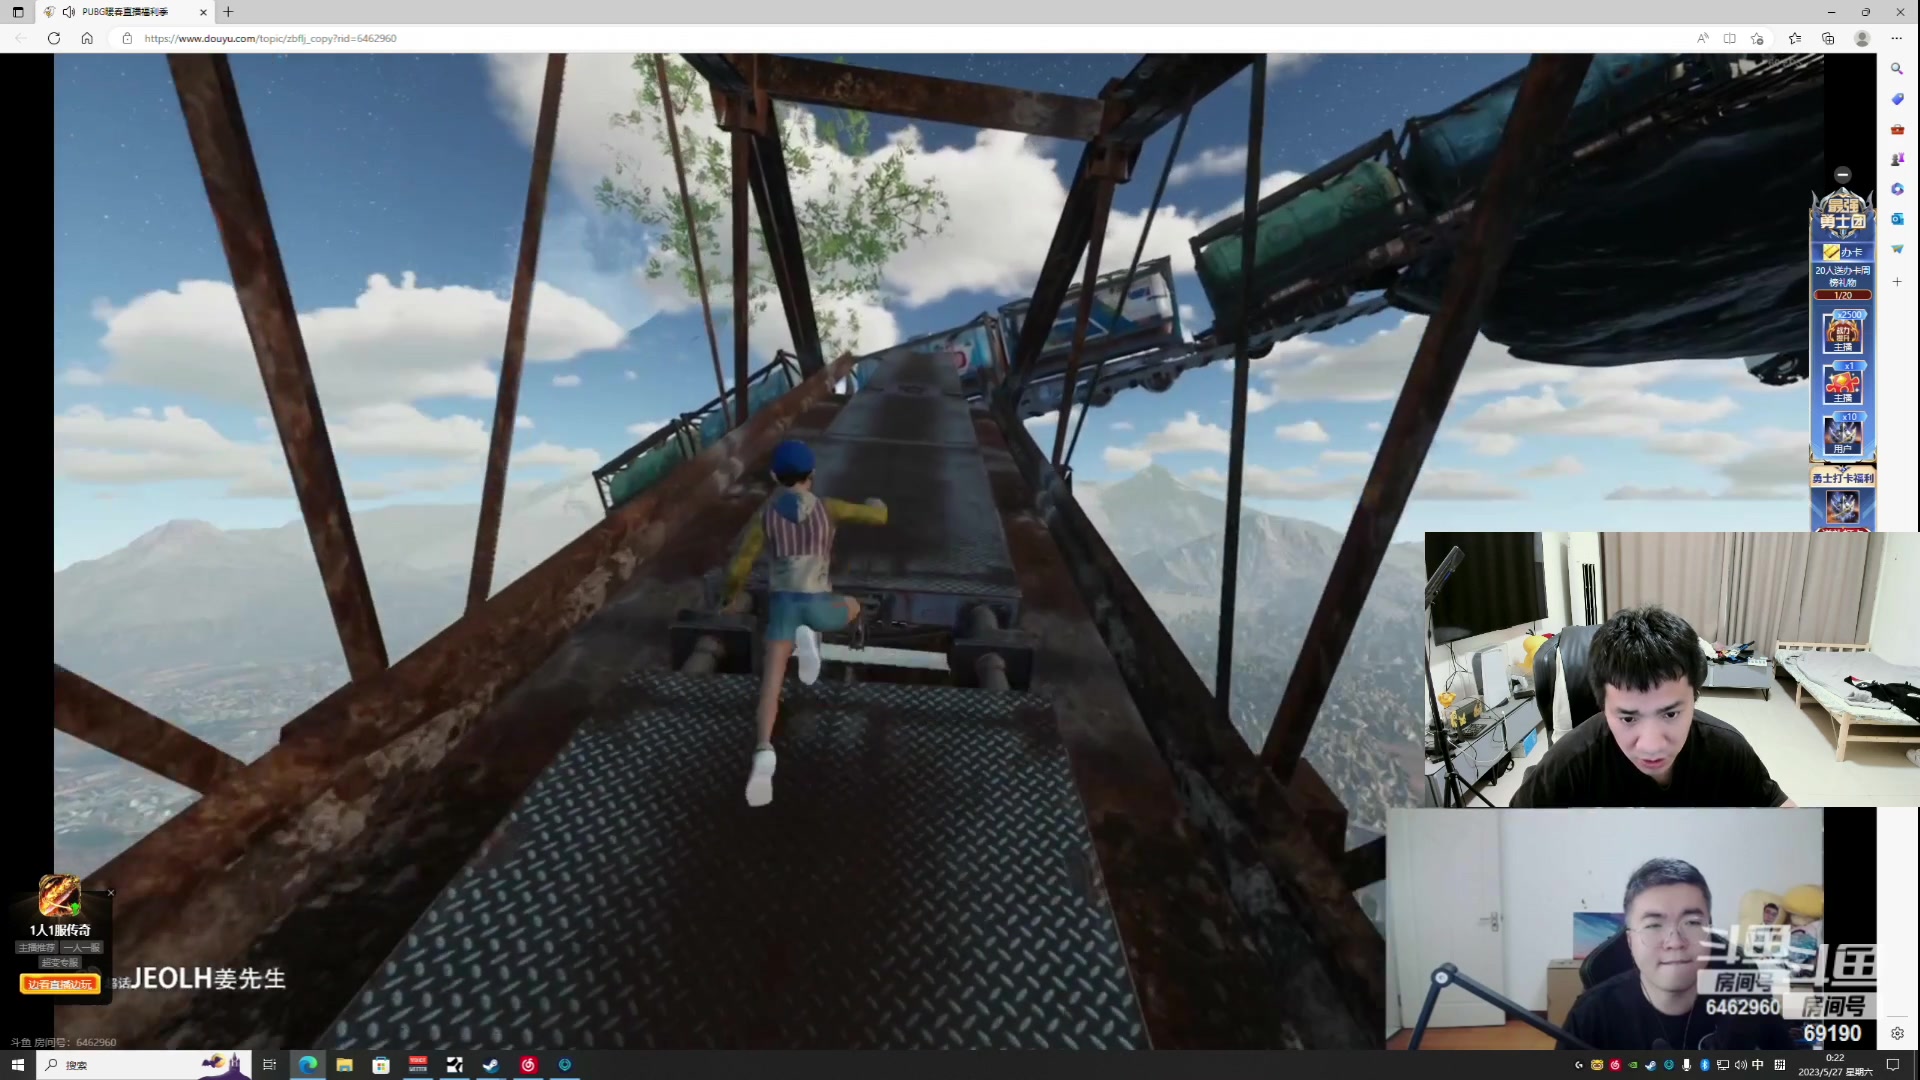Open the 最强勇士团 badge
The width and height of the screenshot is (1920, 1080).
point(1843,214)
